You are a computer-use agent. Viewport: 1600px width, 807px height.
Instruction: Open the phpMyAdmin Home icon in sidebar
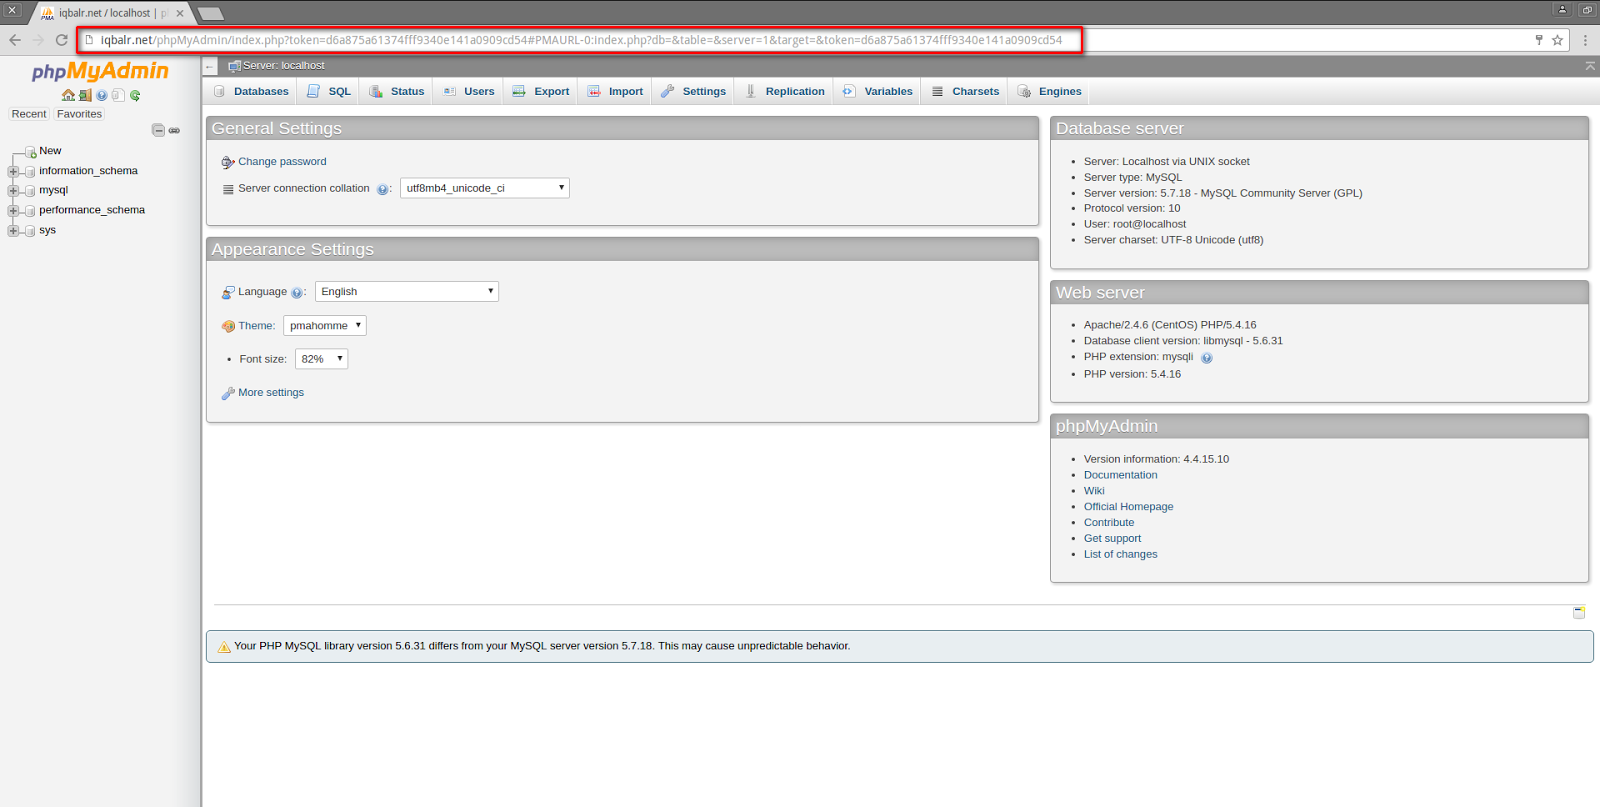click(x=68, y=95)
